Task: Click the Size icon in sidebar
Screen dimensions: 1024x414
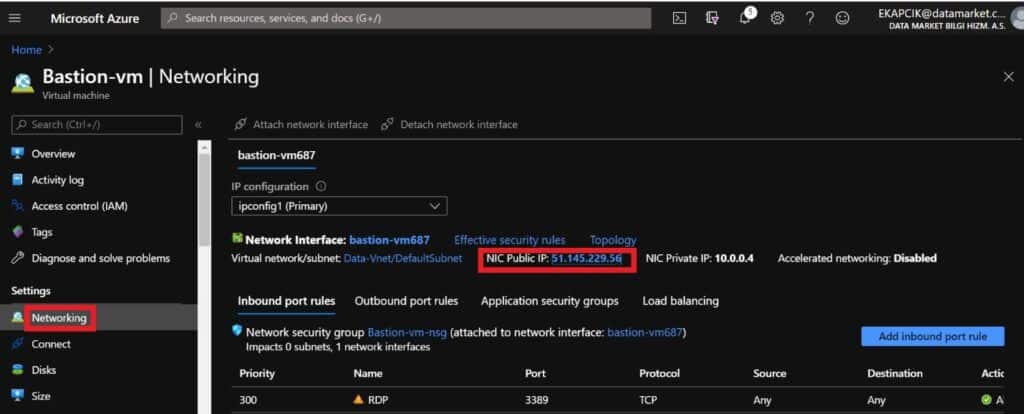Action: point(18,396)
